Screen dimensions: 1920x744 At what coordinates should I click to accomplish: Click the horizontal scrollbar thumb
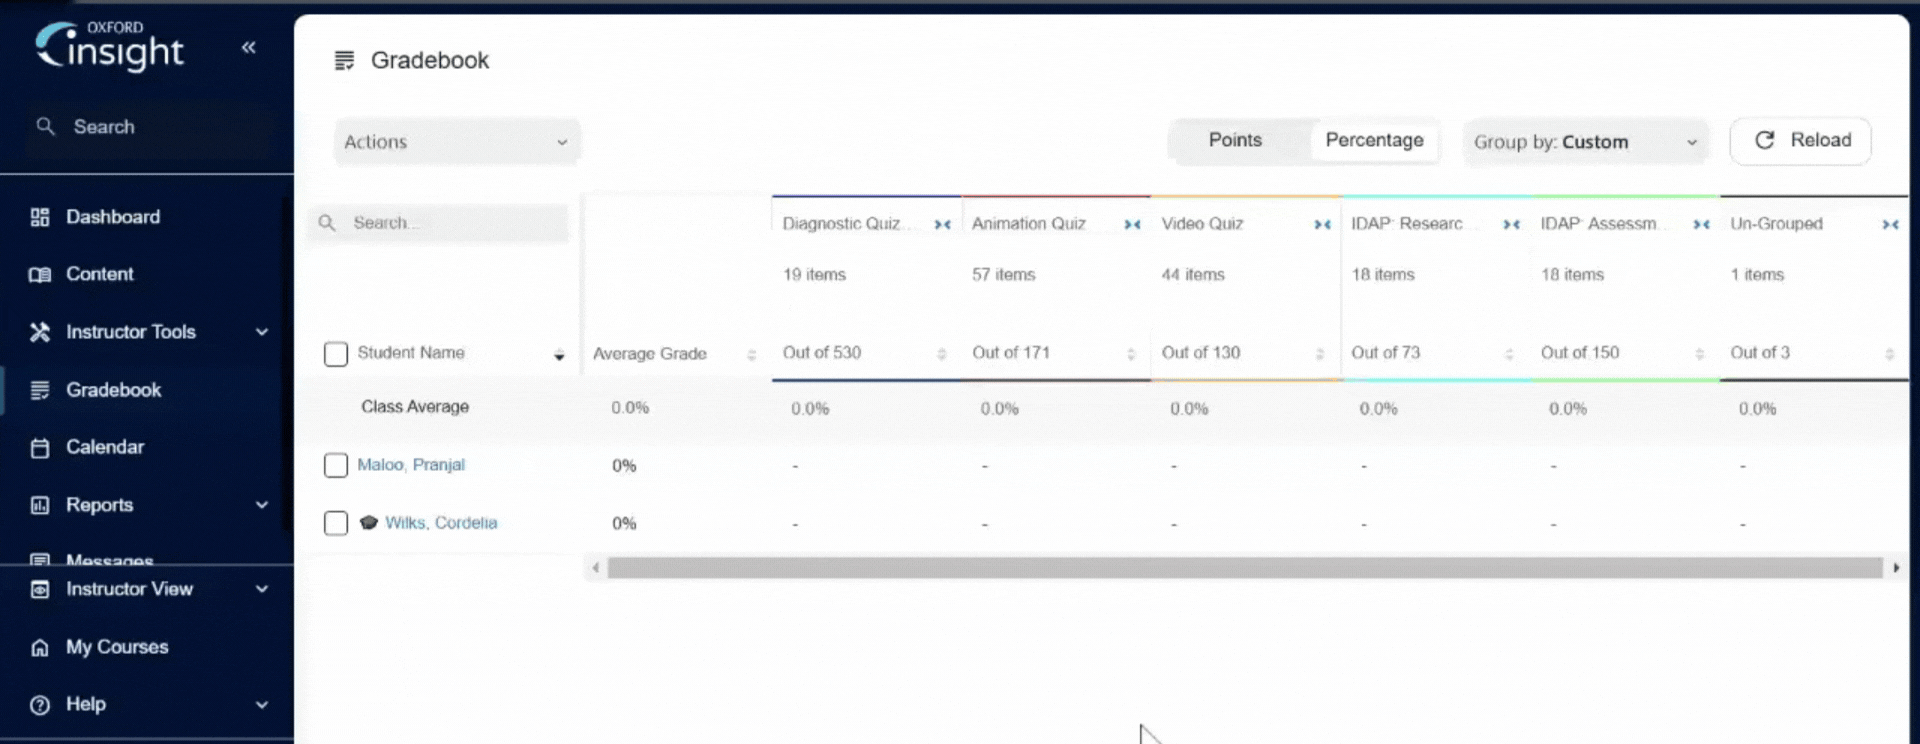pyautogui.click(x=1245, y=568)
